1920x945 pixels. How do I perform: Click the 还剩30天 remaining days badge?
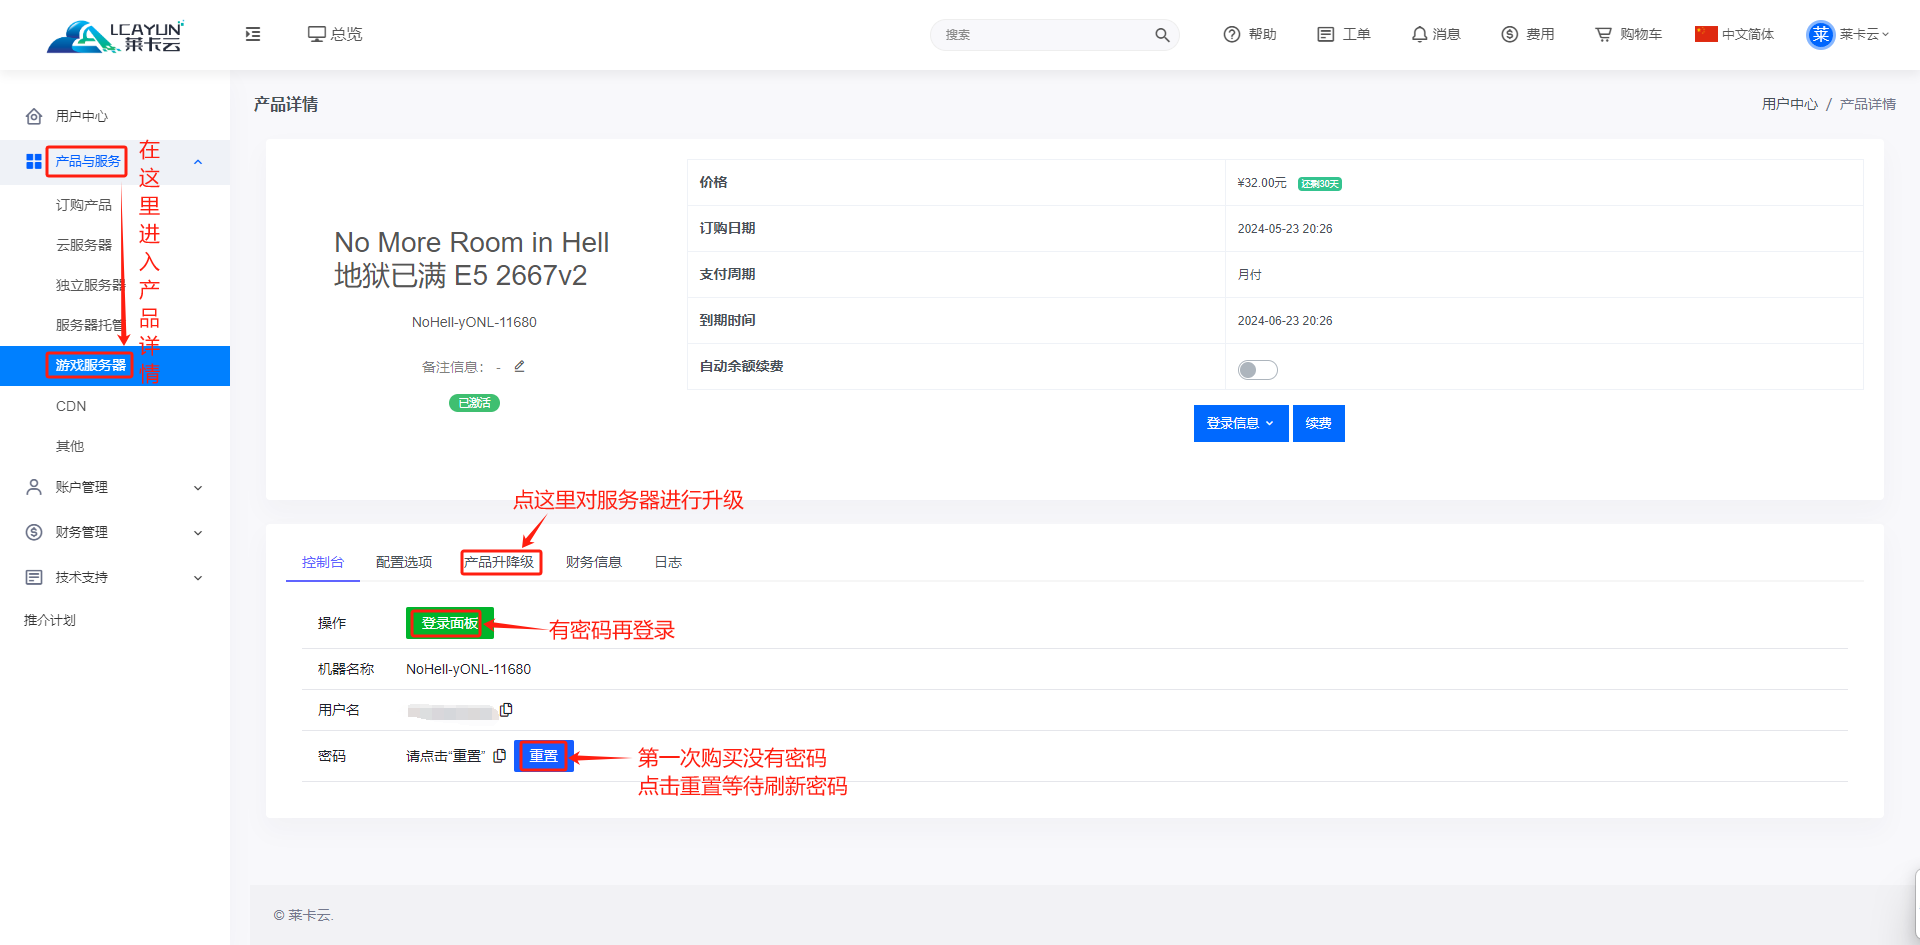point(1320,184)
